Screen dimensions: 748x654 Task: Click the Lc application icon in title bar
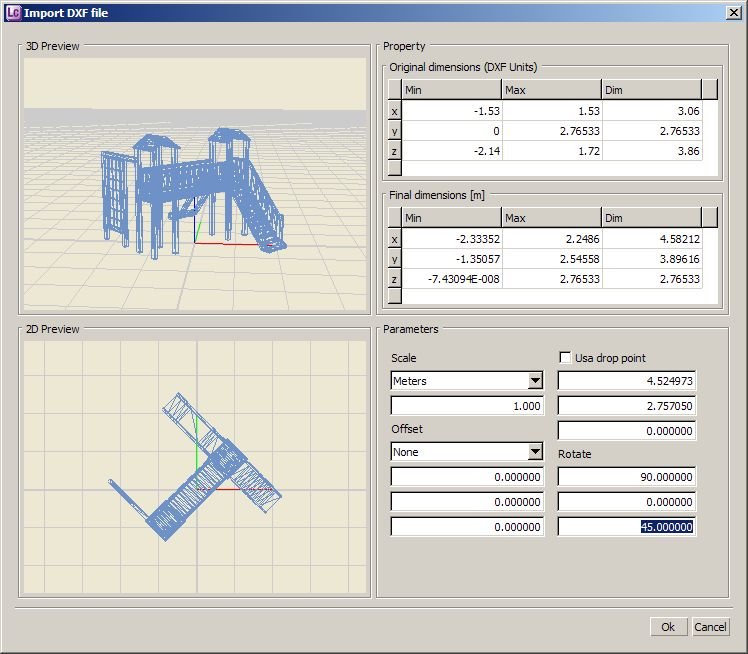tap(13, 12)
